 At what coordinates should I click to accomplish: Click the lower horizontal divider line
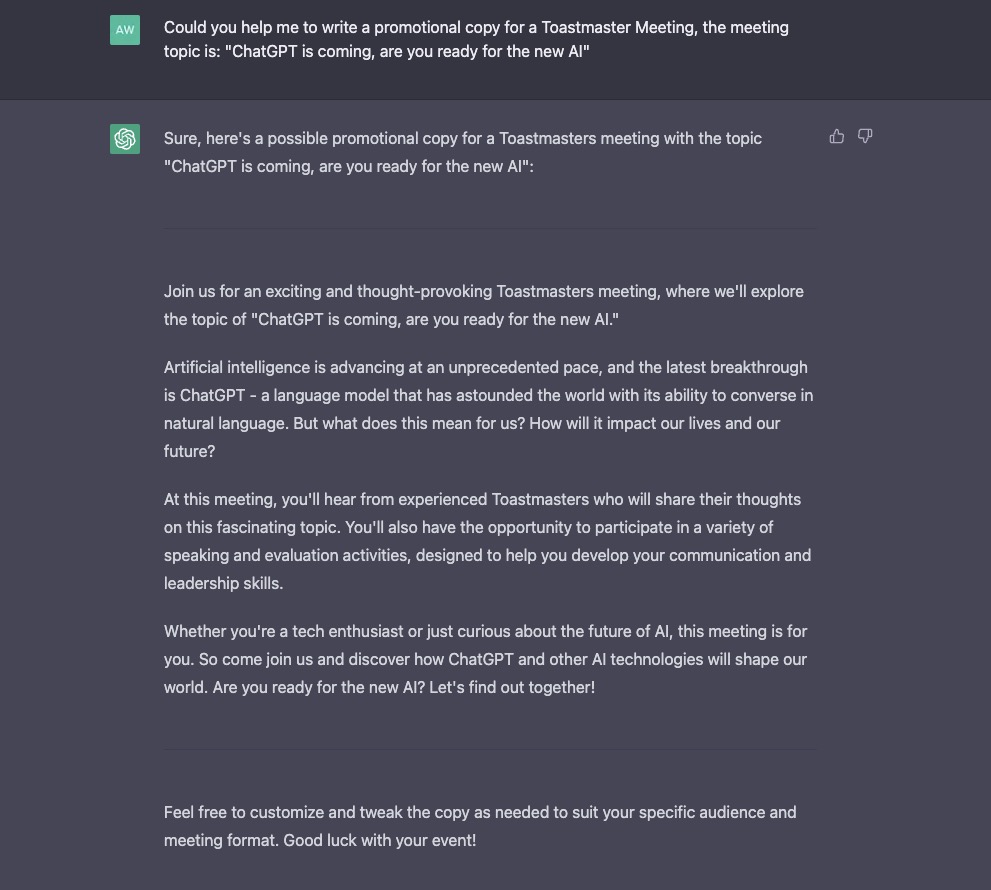tap(489, 750)
